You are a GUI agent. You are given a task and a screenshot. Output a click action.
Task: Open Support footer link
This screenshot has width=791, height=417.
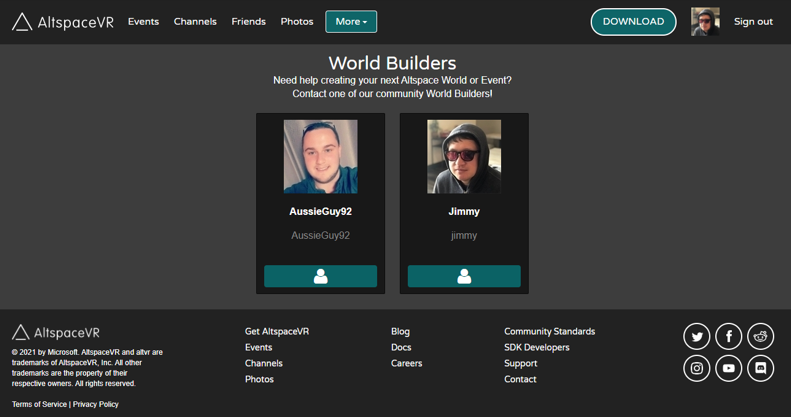coord(521,363)
